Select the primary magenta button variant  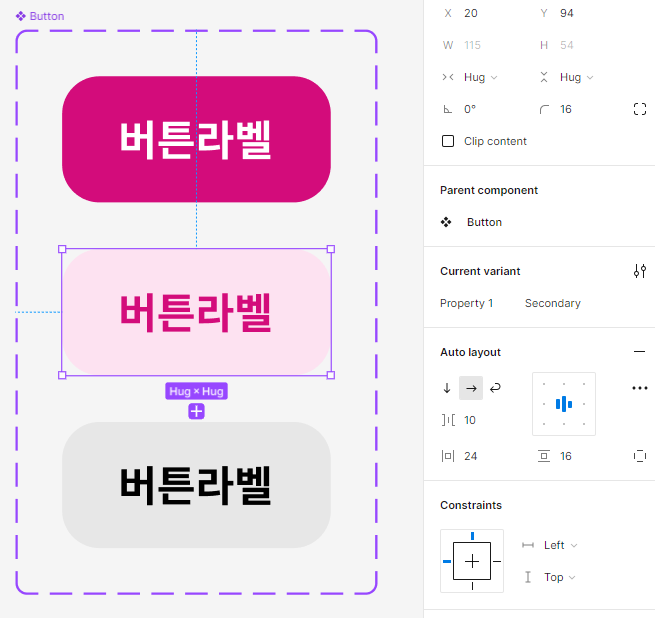pos(196,139)
